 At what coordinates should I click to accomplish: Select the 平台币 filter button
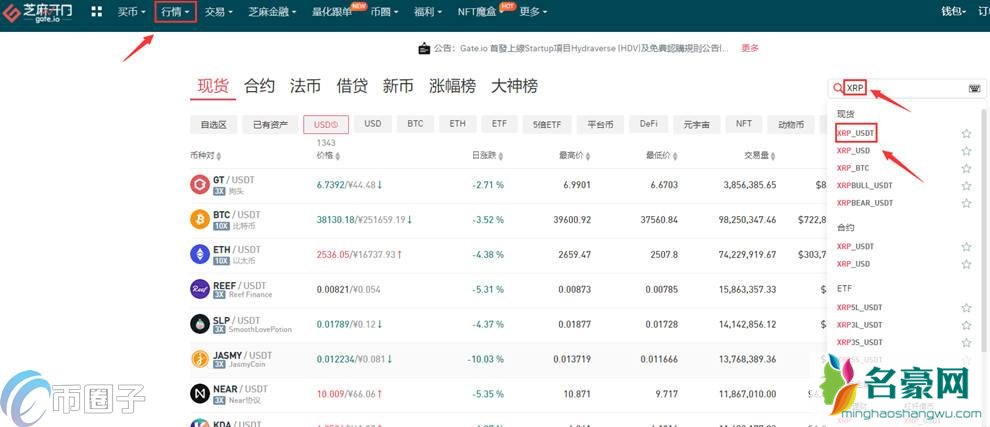click(x=600, y=124)
